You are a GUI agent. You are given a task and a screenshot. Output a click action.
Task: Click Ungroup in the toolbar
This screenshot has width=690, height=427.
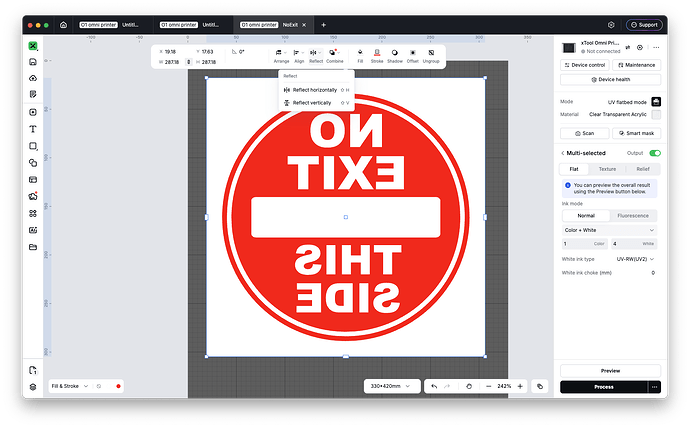click(431, 56)
